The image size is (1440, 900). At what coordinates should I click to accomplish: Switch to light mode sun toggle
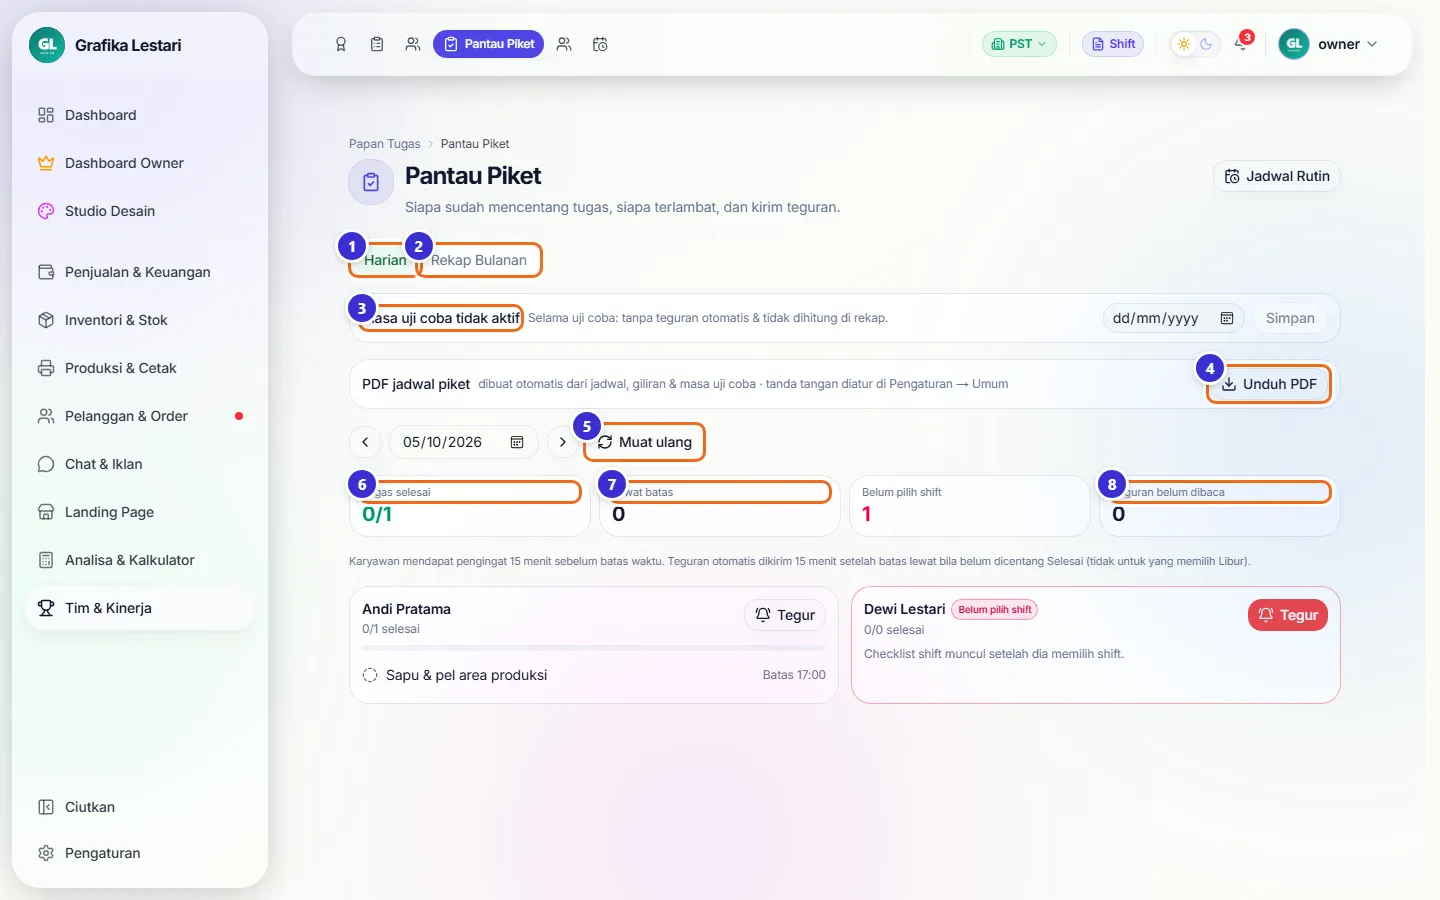coord(1184,44)
